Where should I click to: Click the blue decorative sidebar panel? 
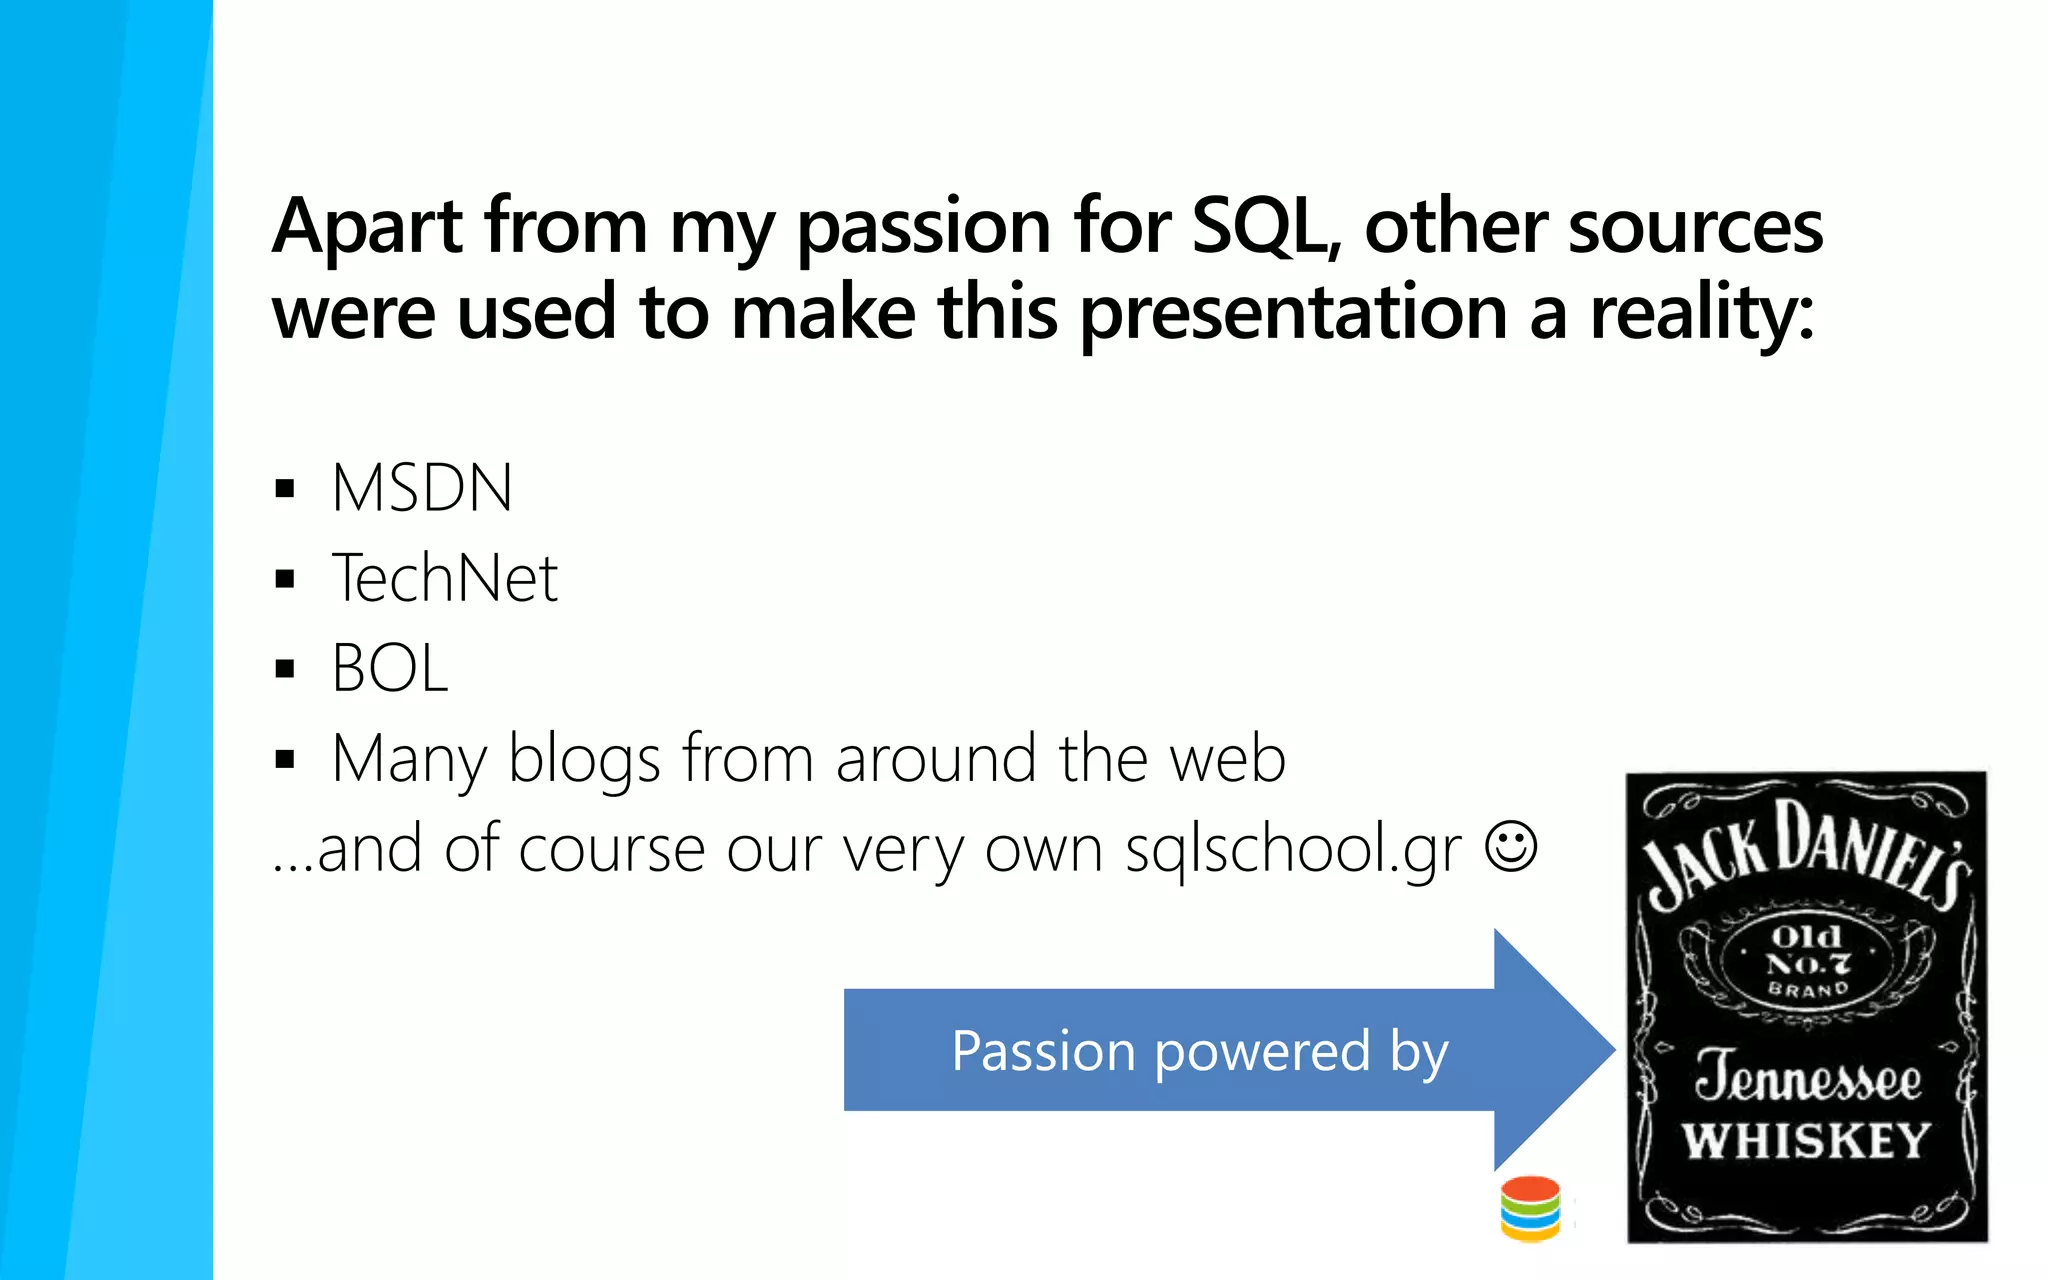tap(106, 640)
